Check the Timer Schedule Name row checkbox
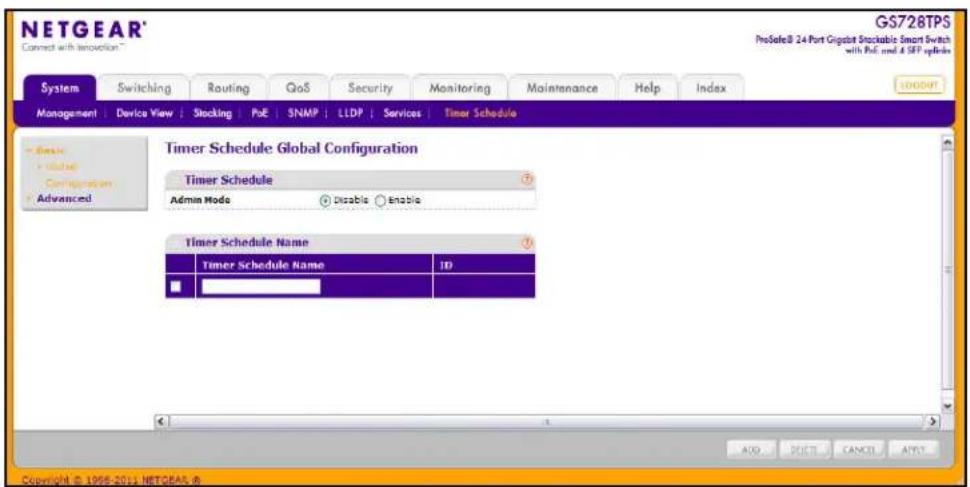Viewport: 970px width, 487px height. tap(176, 287)
